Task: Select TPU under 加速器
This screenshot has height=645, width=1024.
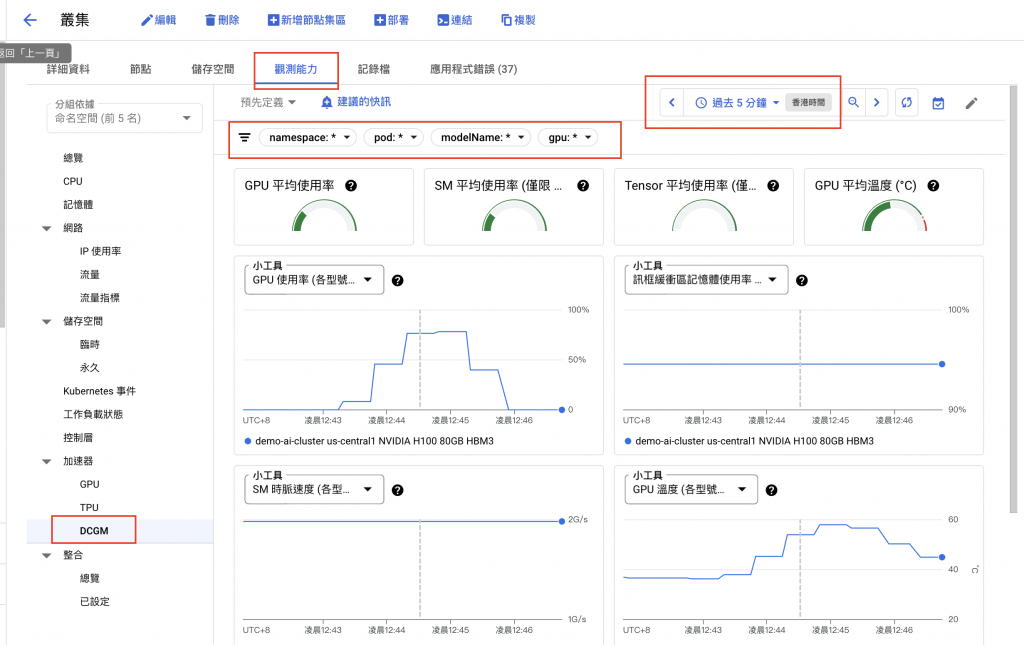Action: (x=89, y=507)
